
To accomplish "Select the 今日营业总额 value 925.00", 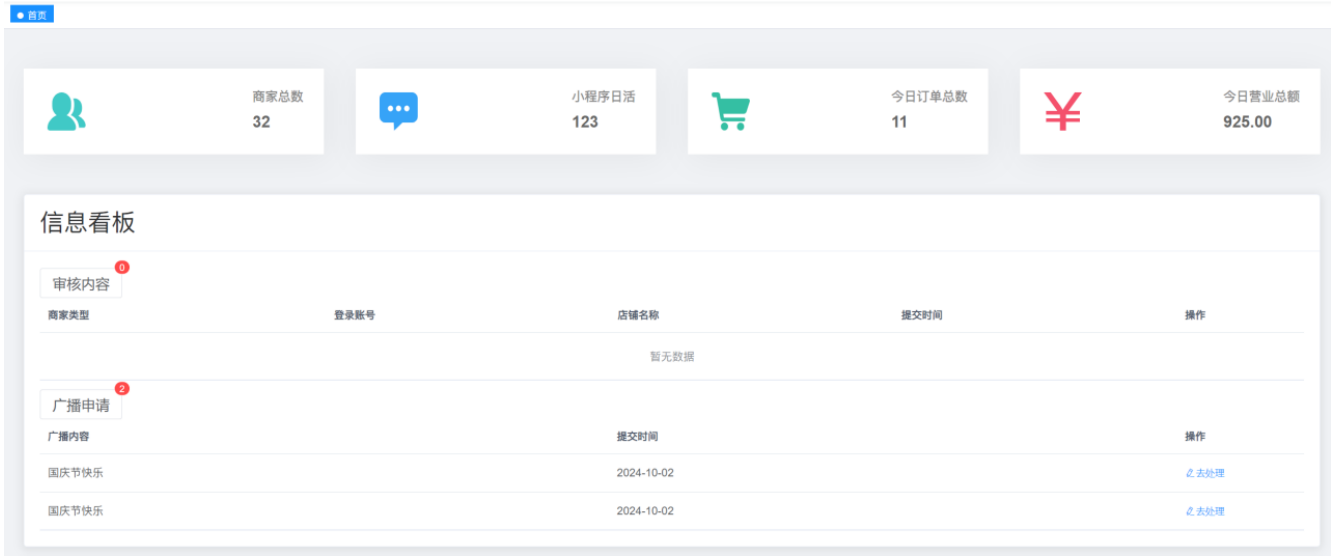I will (1248, 122).
